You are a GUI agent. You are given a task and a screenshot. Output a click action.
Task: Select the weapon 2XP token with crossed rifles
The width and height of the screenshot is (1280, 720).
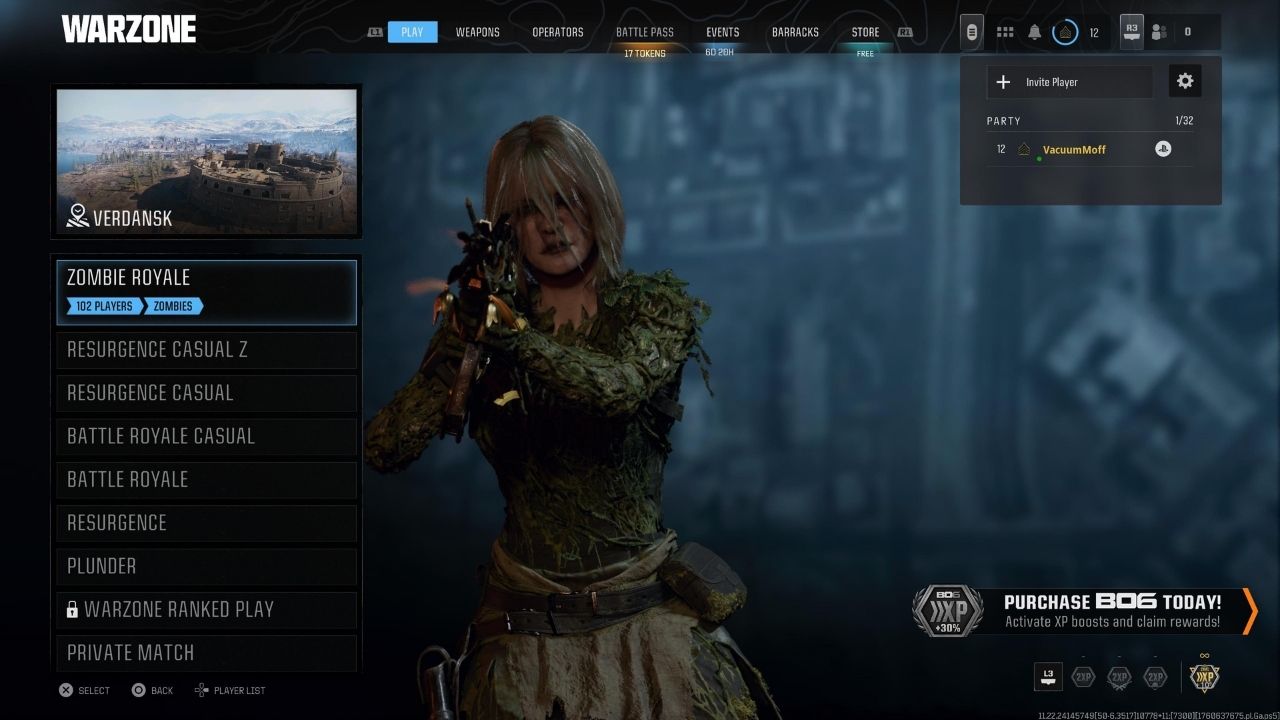pos(1119,677)
